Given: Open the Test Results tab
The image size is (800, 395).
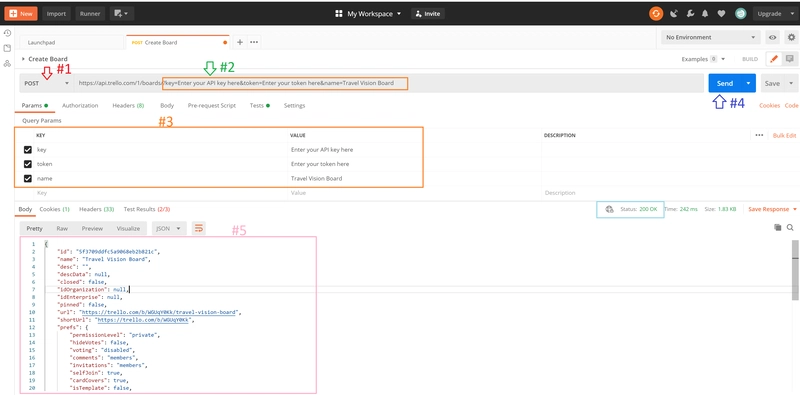Looking at the screenshot, I should pyautogui.click(x=147, y=209).
